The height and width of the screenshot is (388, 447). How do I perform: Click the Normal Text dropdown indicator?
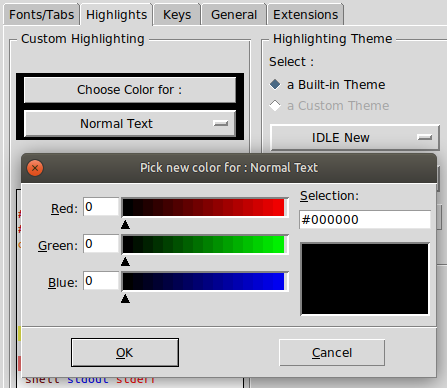221,124
